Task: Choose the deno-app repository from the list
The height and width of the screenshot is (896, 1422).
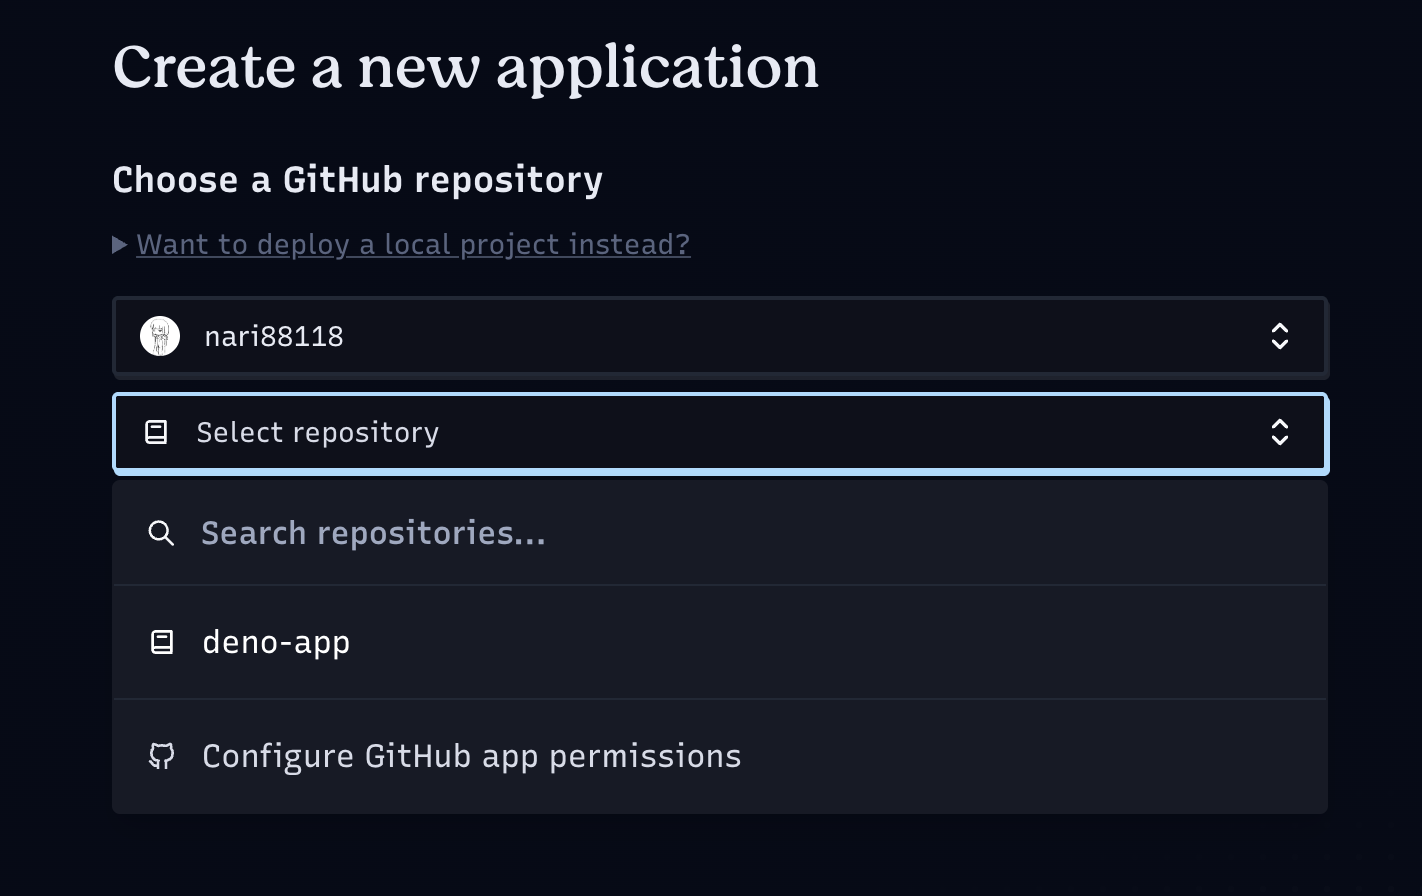Action: point(720,642)
